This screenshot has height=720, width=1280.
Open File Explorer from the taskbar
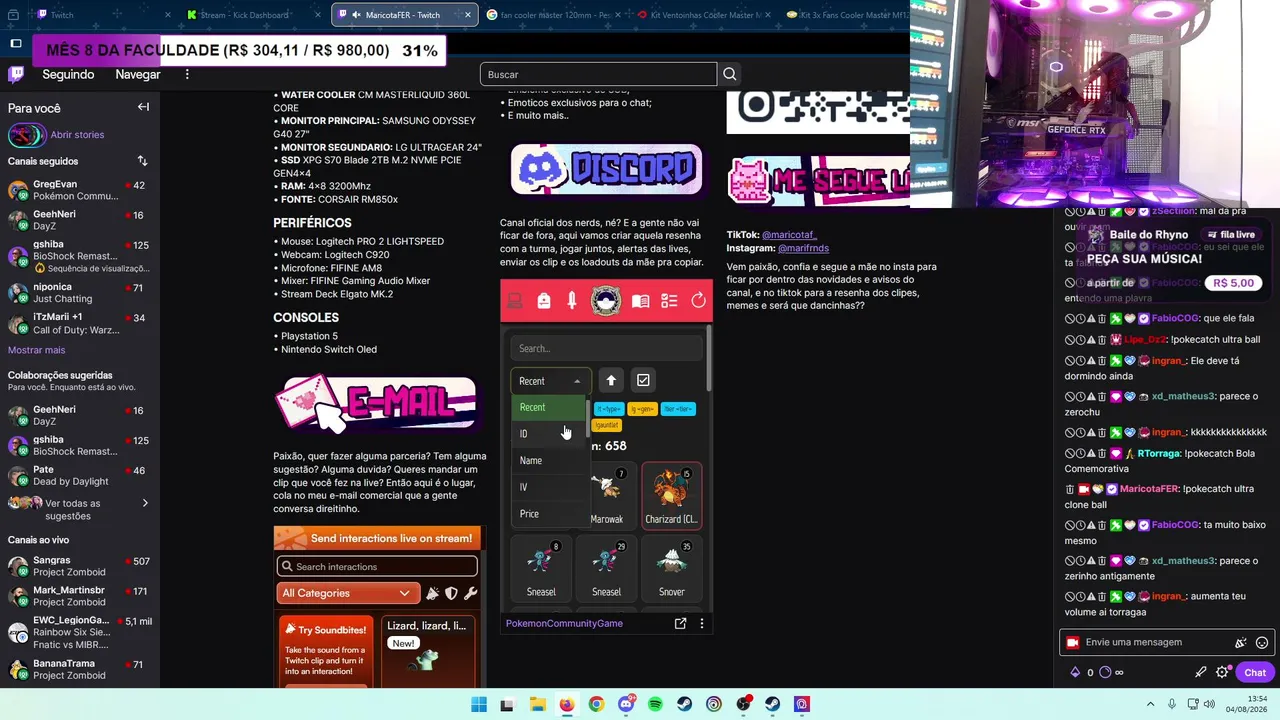pos(538,704)
